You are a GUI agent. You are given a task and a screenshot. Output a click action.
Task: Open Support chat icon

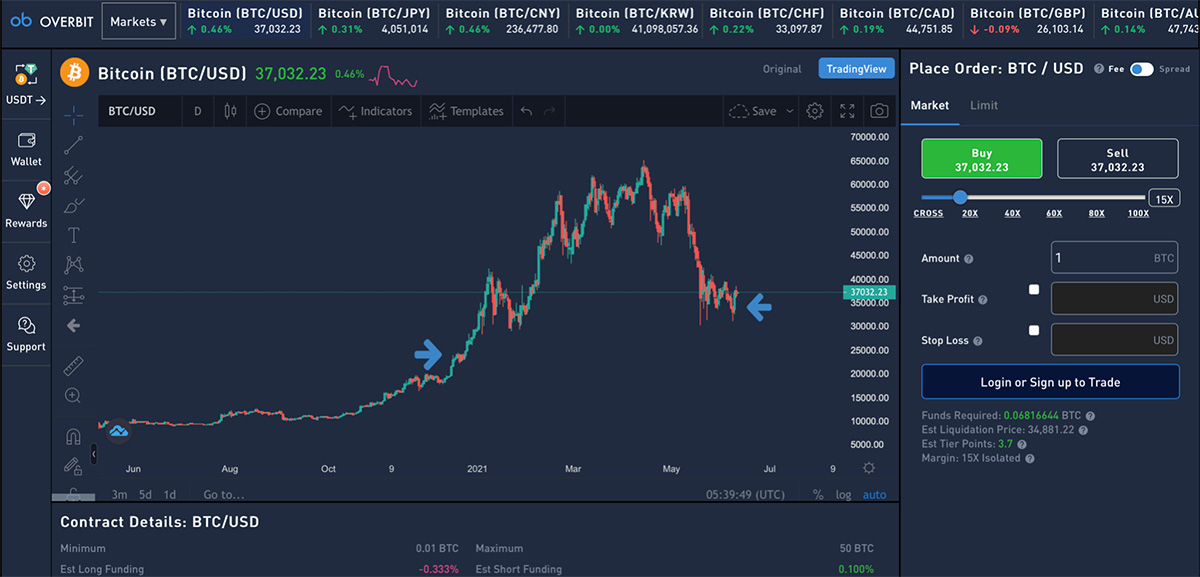pyautogui.click(x=26, y=326)
